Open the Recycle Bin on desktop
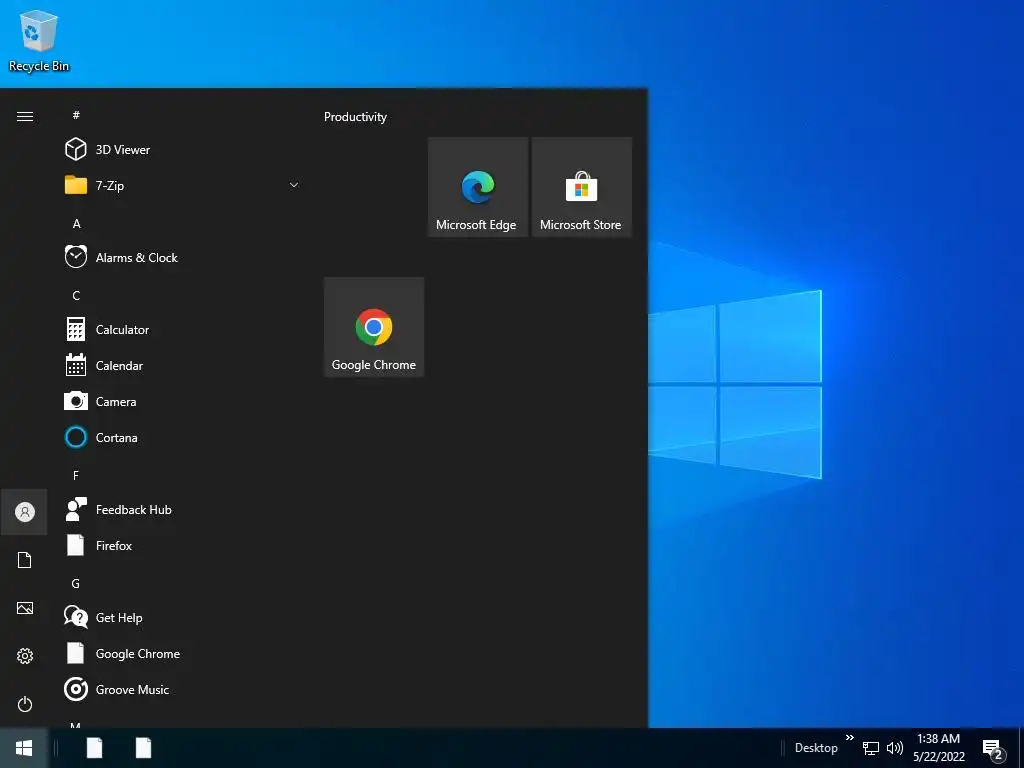The image size is (1024, 768). point(39,40)
